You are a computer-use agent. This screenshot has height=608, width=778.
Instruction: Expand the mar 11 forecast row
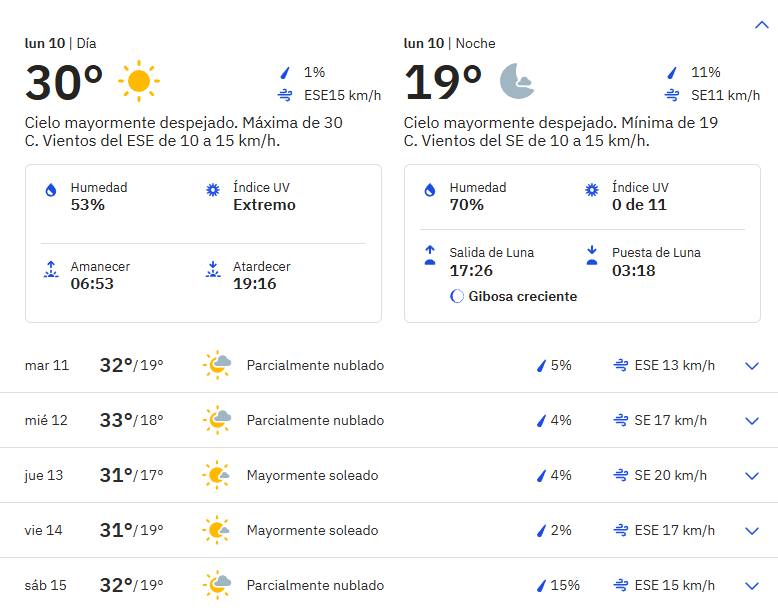pos(752,366)
